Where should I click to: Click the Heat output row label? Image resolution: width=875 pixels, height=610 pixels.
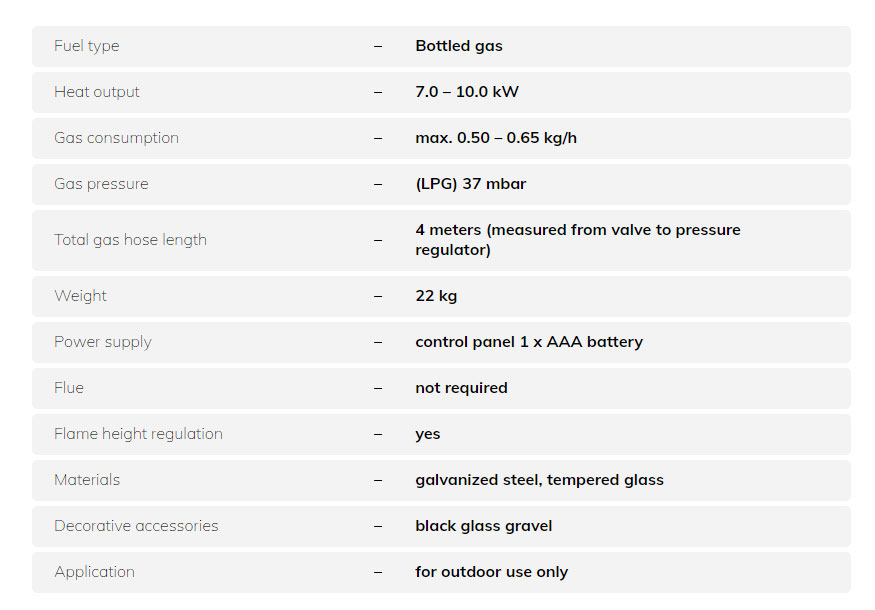coord(97,92)
